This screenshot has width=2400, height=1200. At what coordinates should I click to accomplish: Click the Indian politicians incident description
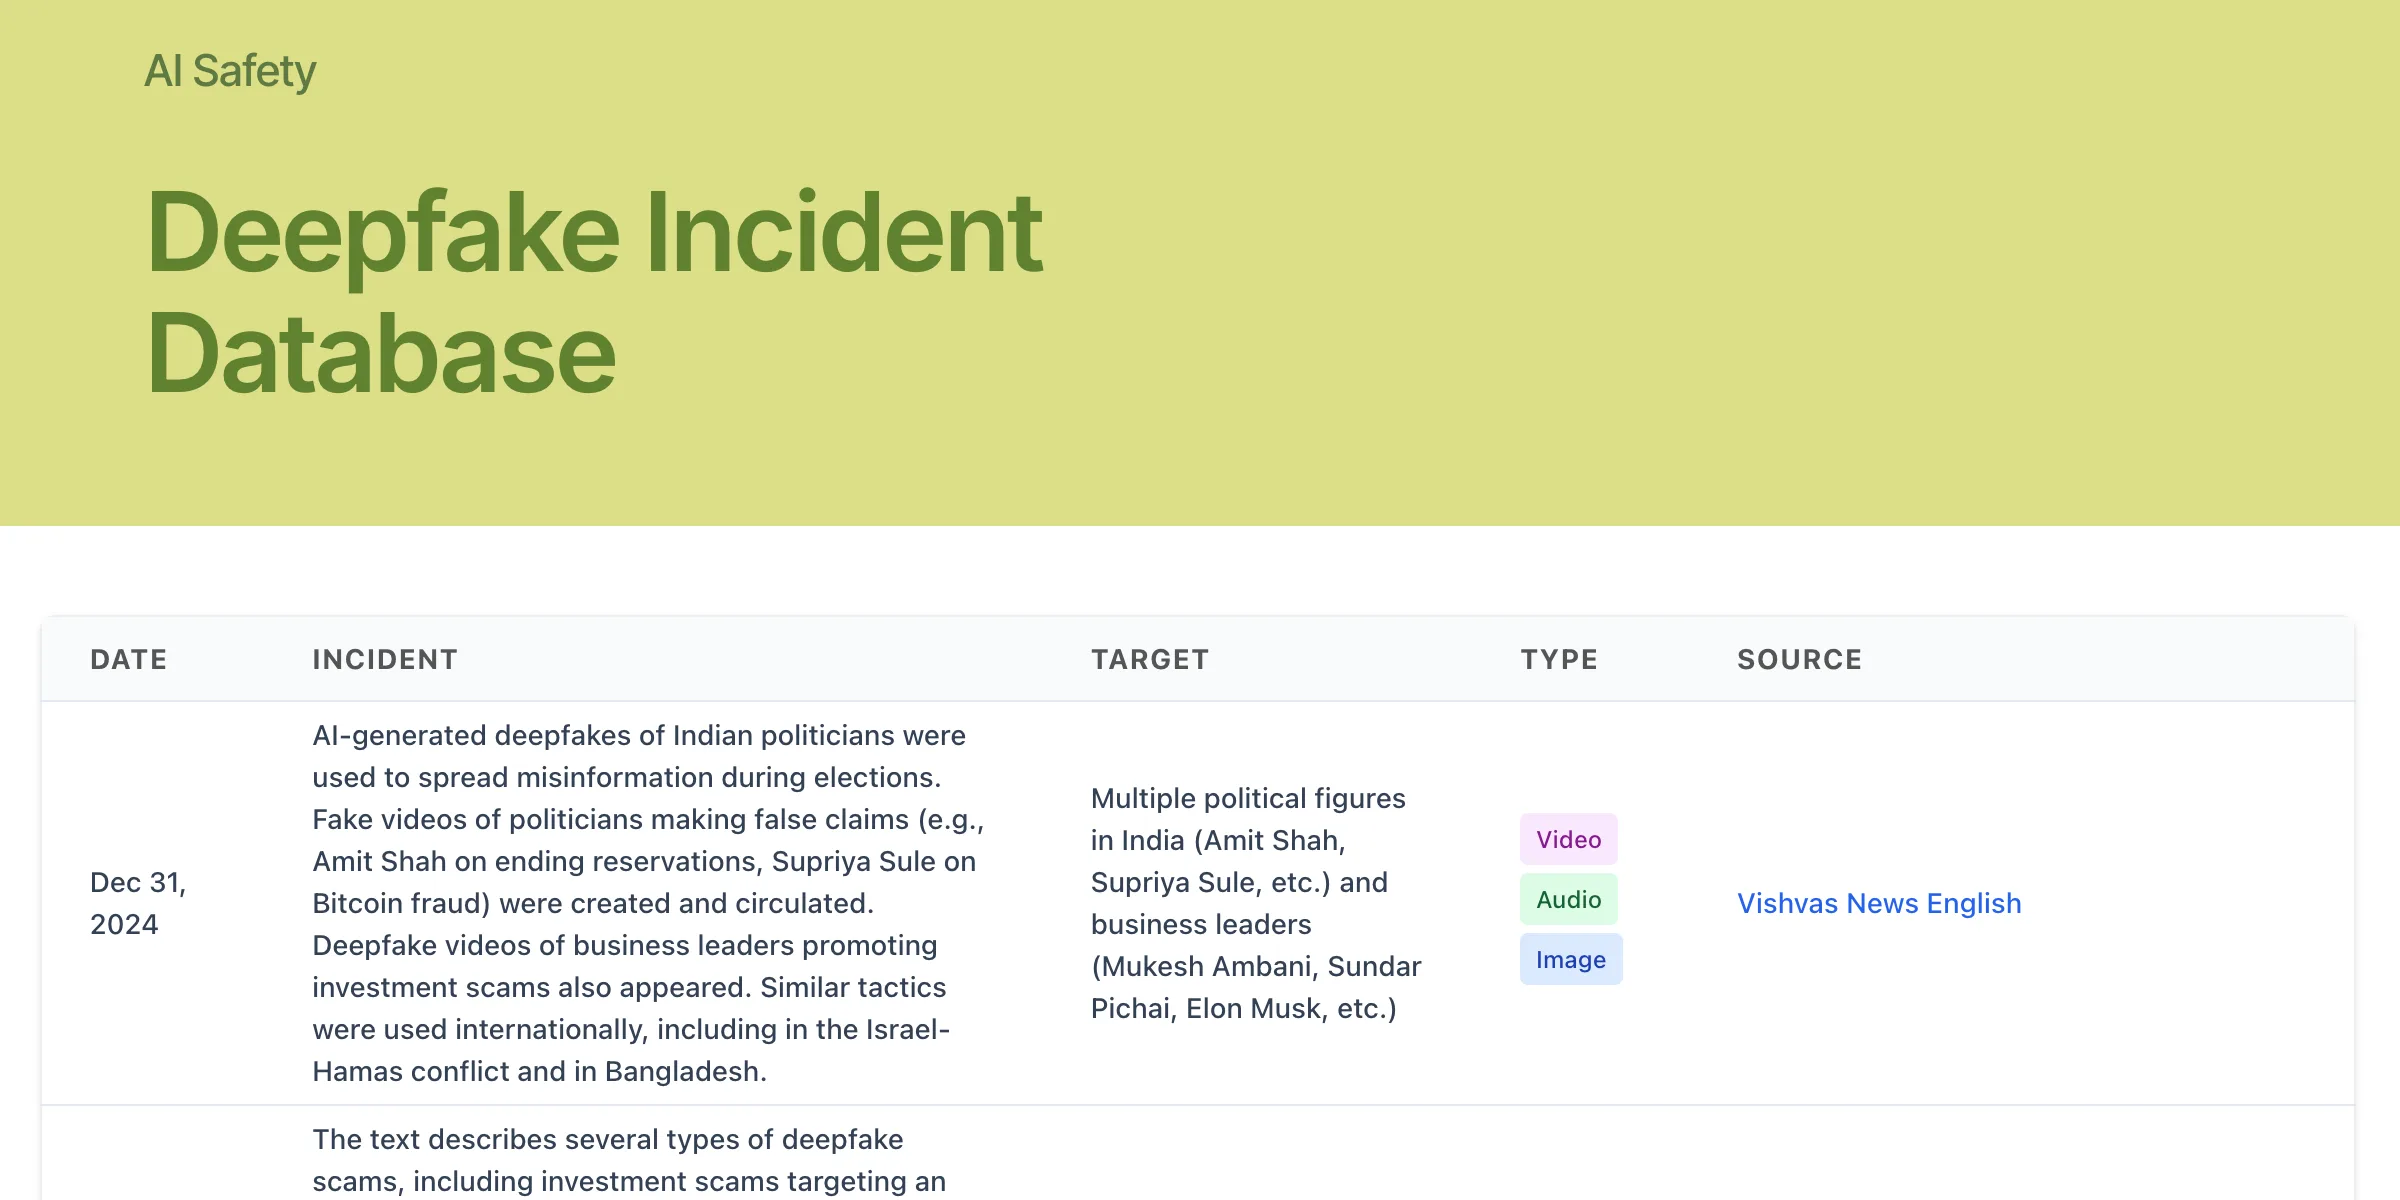638,735
